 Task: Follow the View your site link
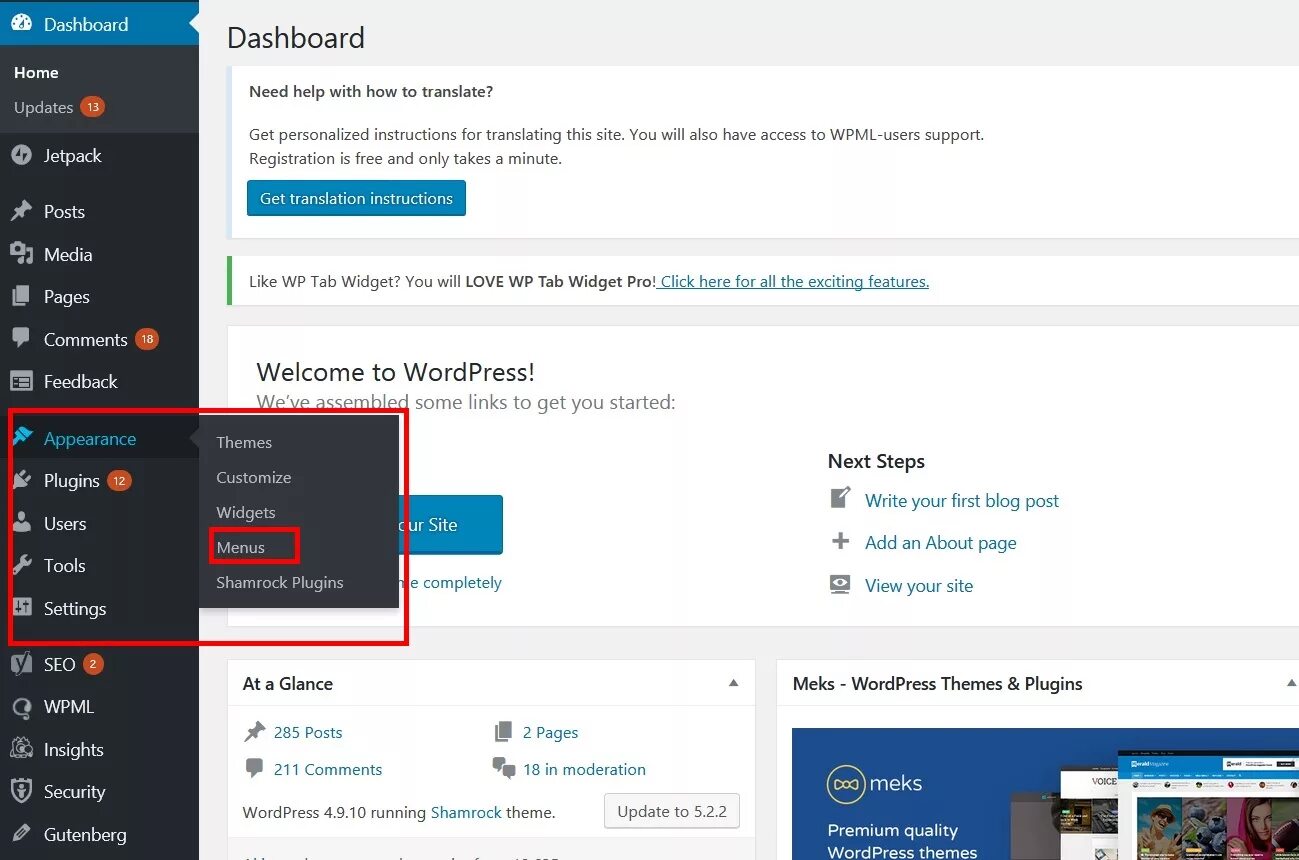[919, 585]
